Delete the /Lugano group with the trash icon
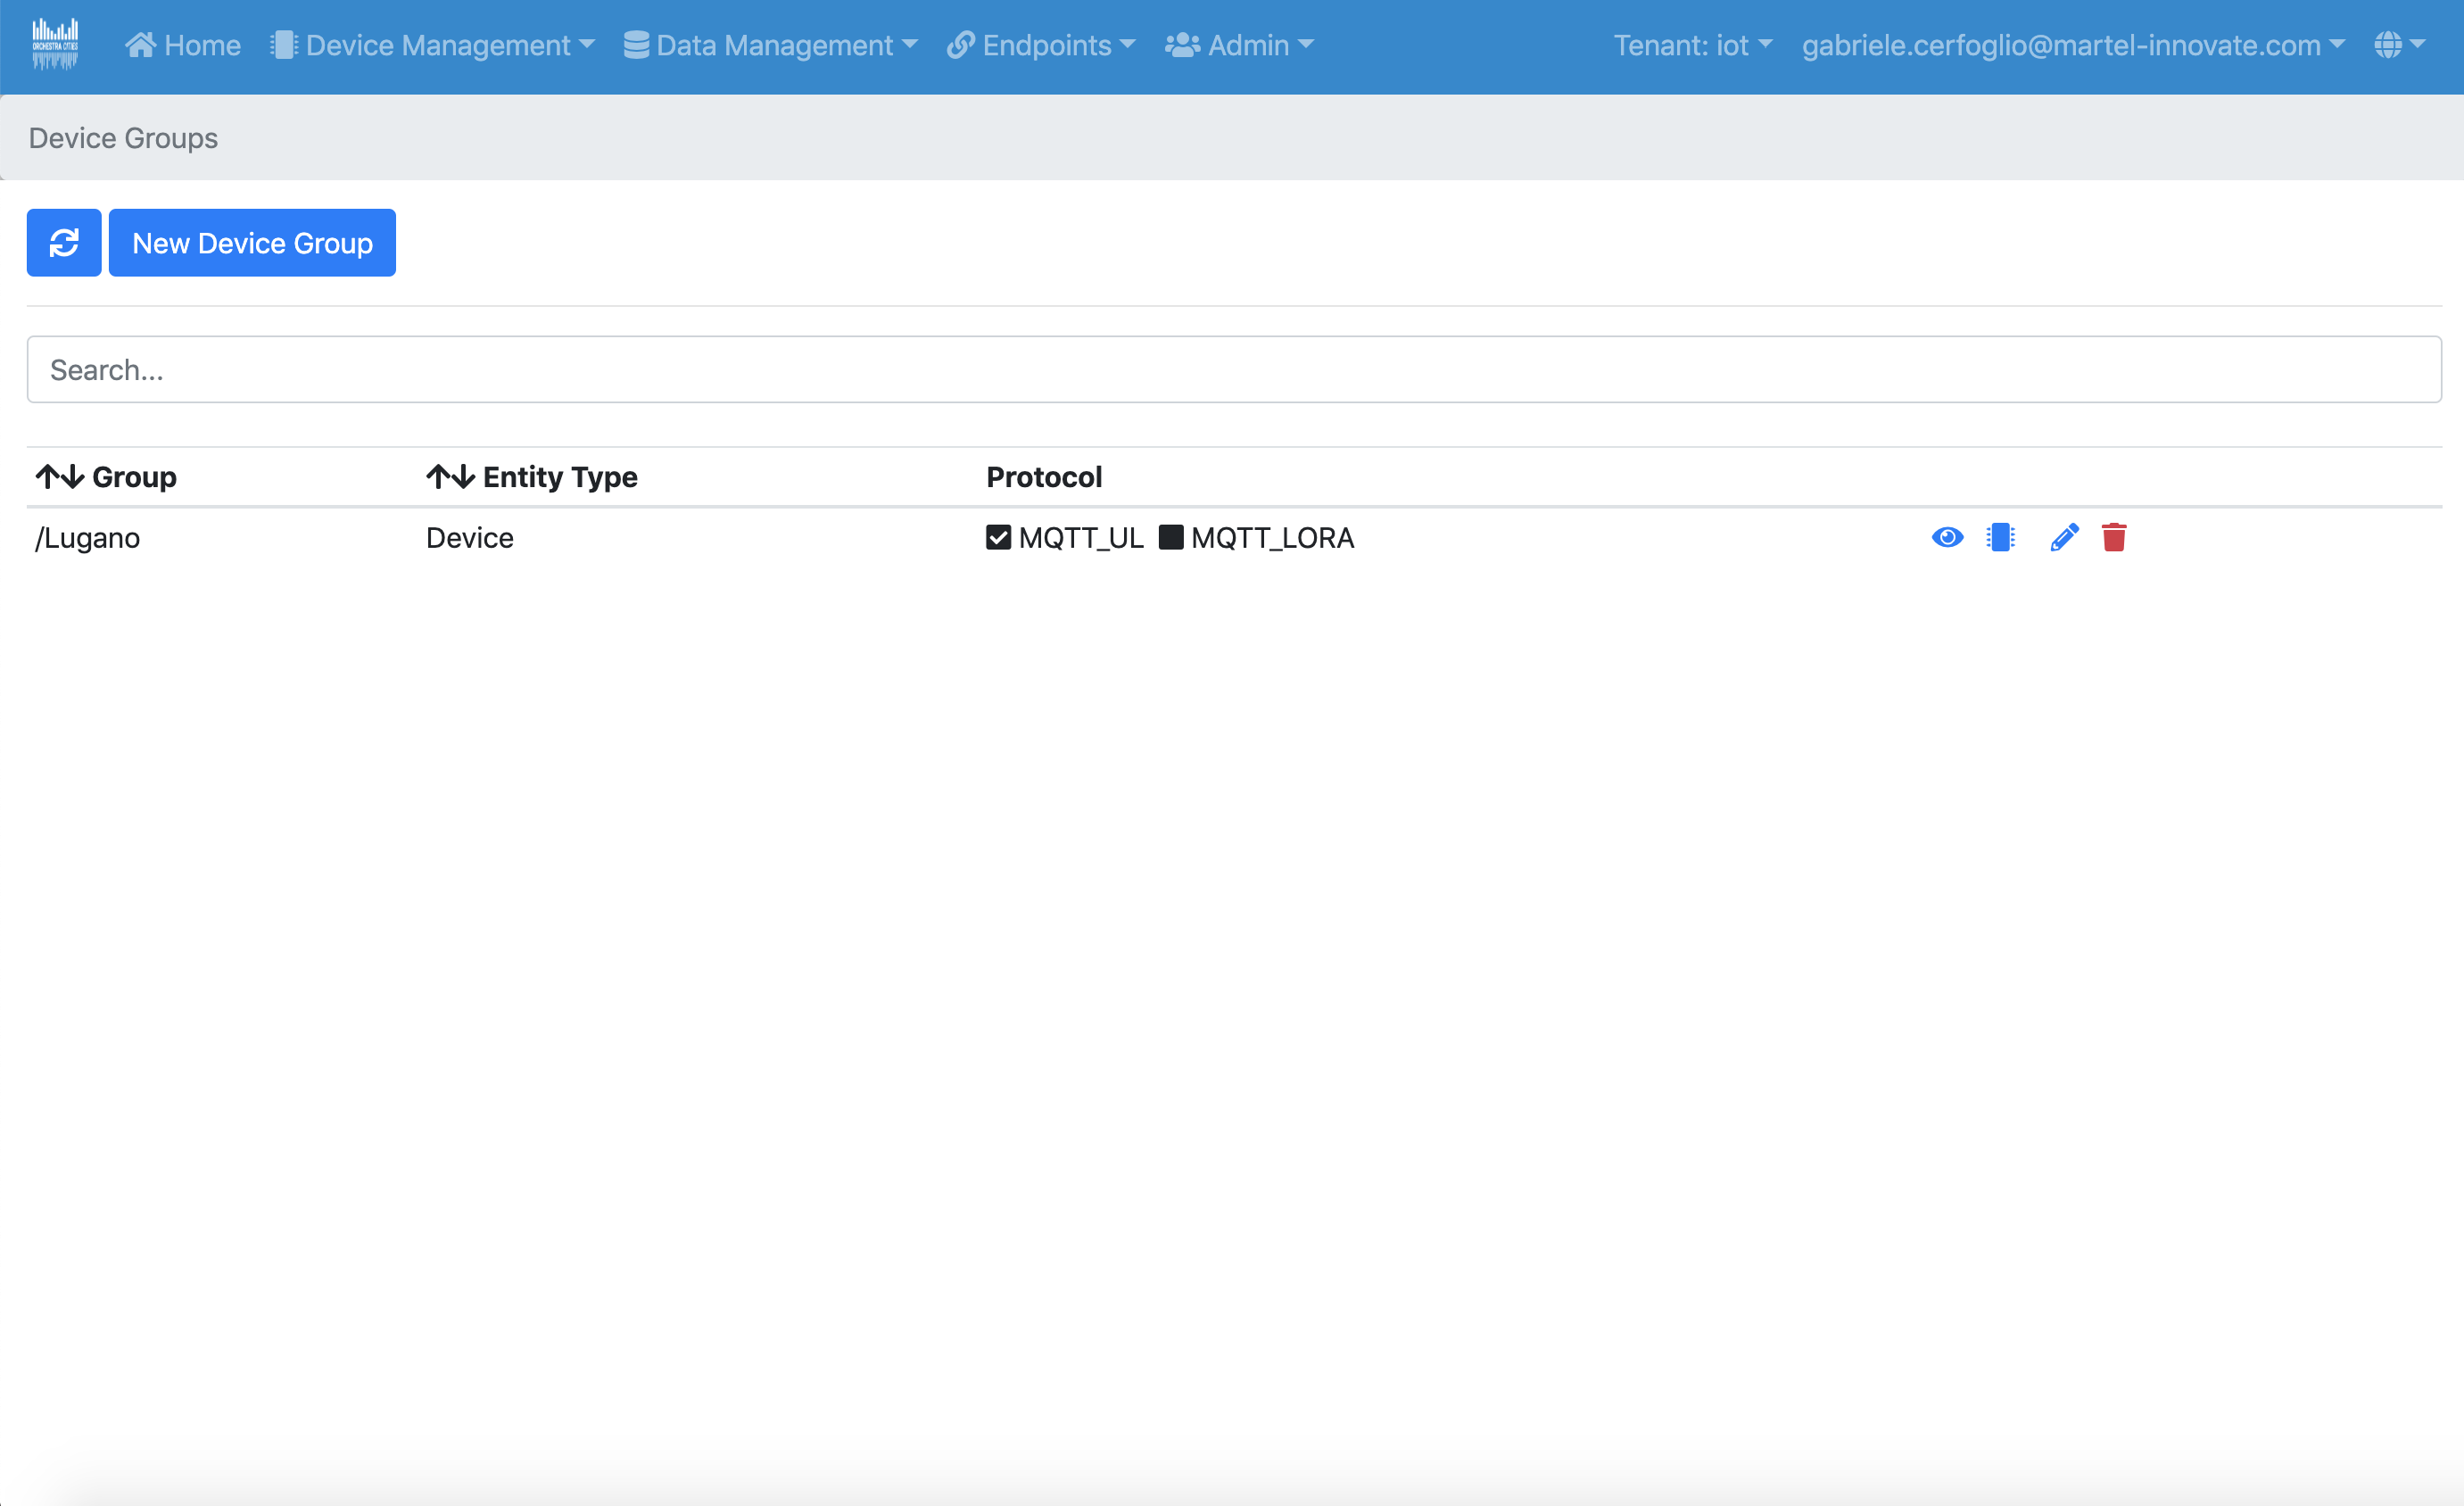This screenshot has height=1506, width=2464. [x=2113, y=538]
